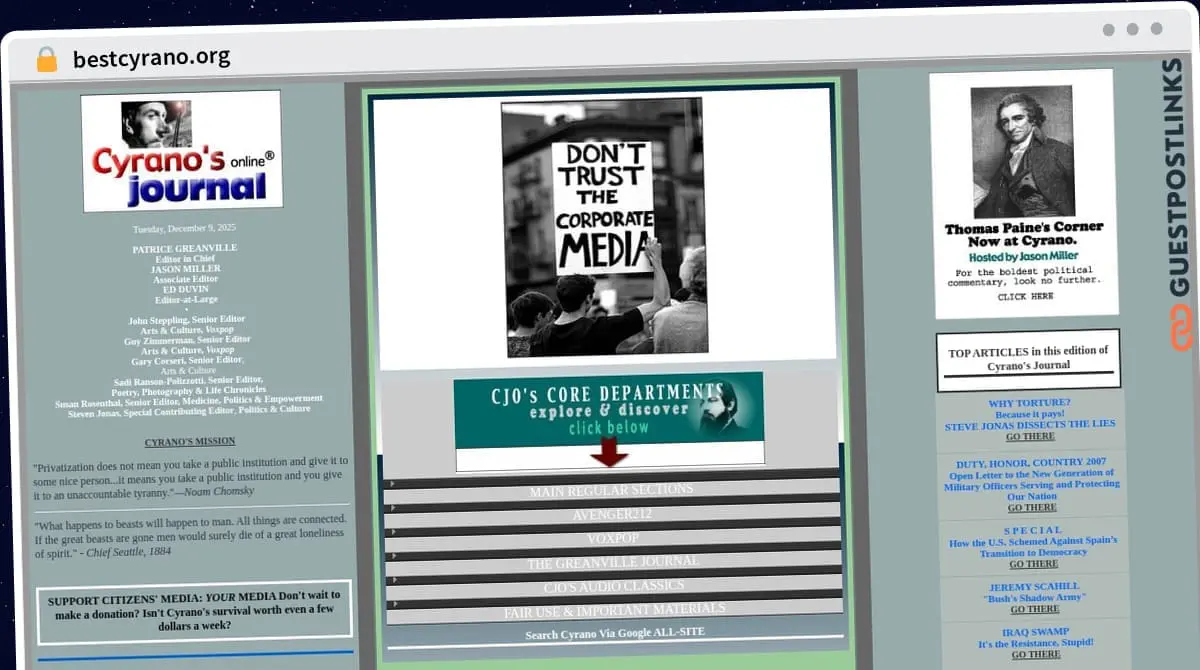Click the date Tuesday, December 9, 2025
The height and width of the screenshot is (670, 1200).
[x=185, y=228]
